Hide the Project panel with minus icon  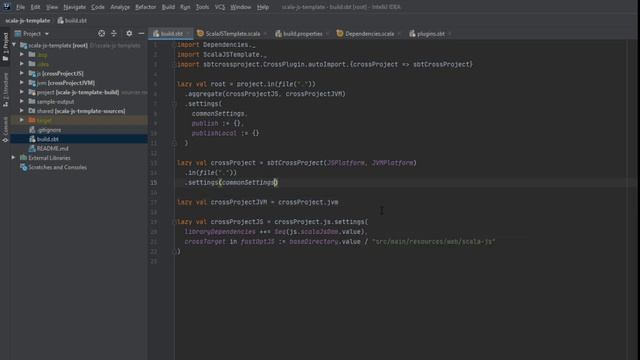[141, 33]
